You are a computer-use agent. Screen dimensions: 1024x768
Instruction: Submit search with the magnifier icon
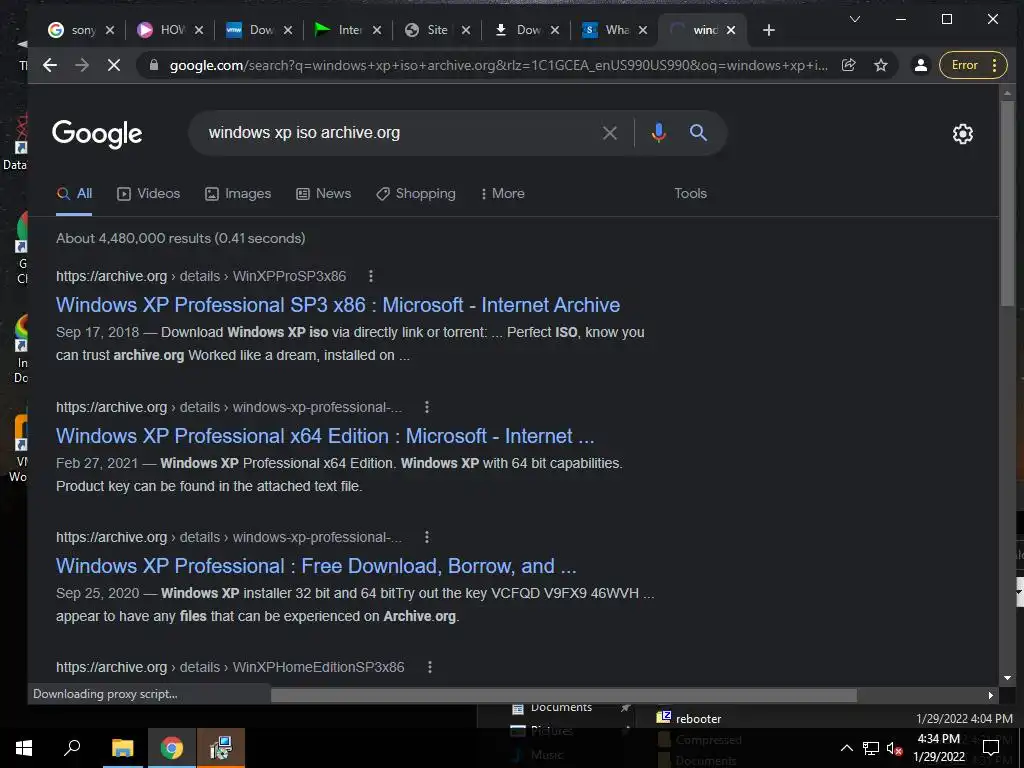[x=698, y=133]
